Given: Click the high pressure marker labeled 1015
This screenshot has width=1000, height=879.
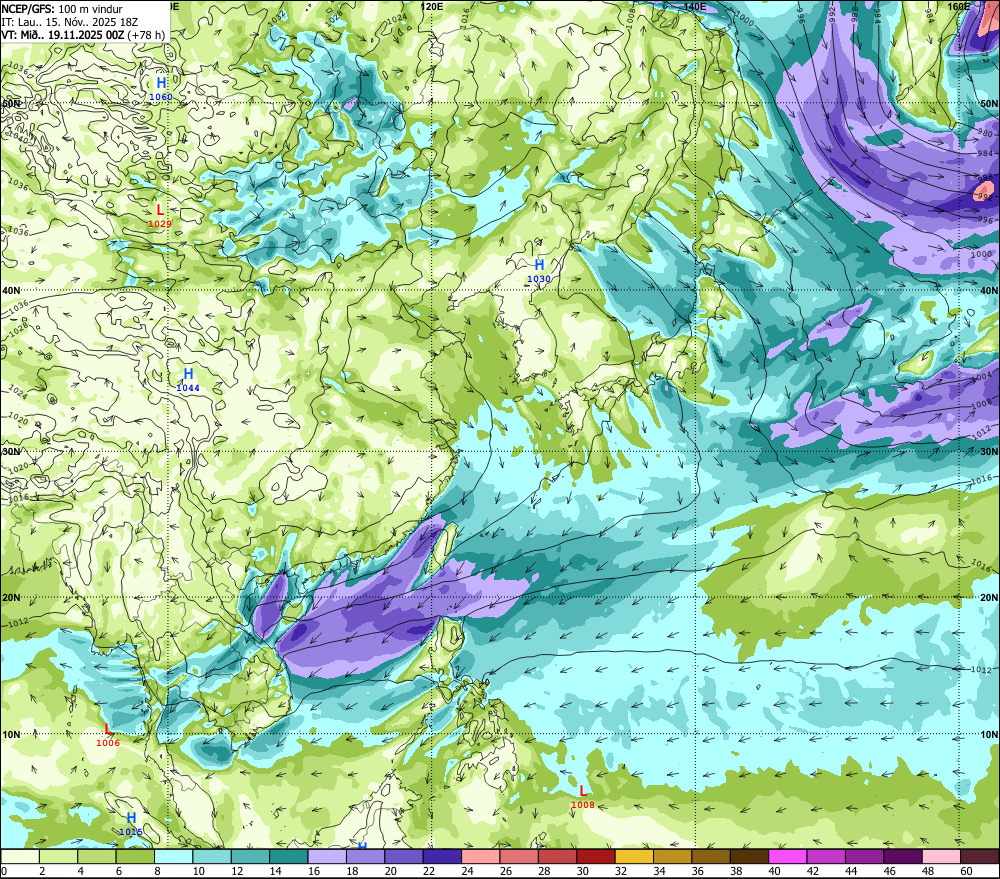Looking at the screenshot, I should [x=131, y=824].
